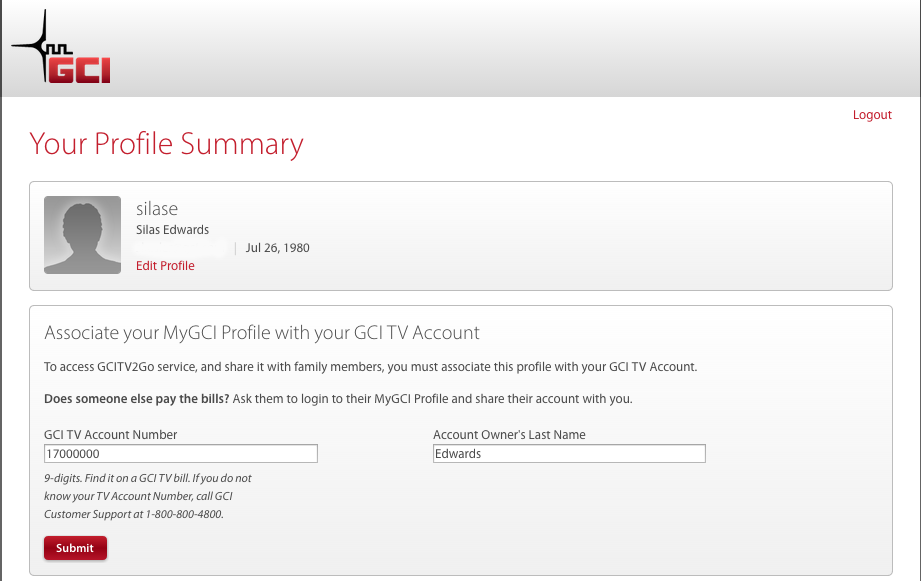The height and width of the screenshot is (581, 921).
Task: Click the red Submit button
Action: pos(75,548)
